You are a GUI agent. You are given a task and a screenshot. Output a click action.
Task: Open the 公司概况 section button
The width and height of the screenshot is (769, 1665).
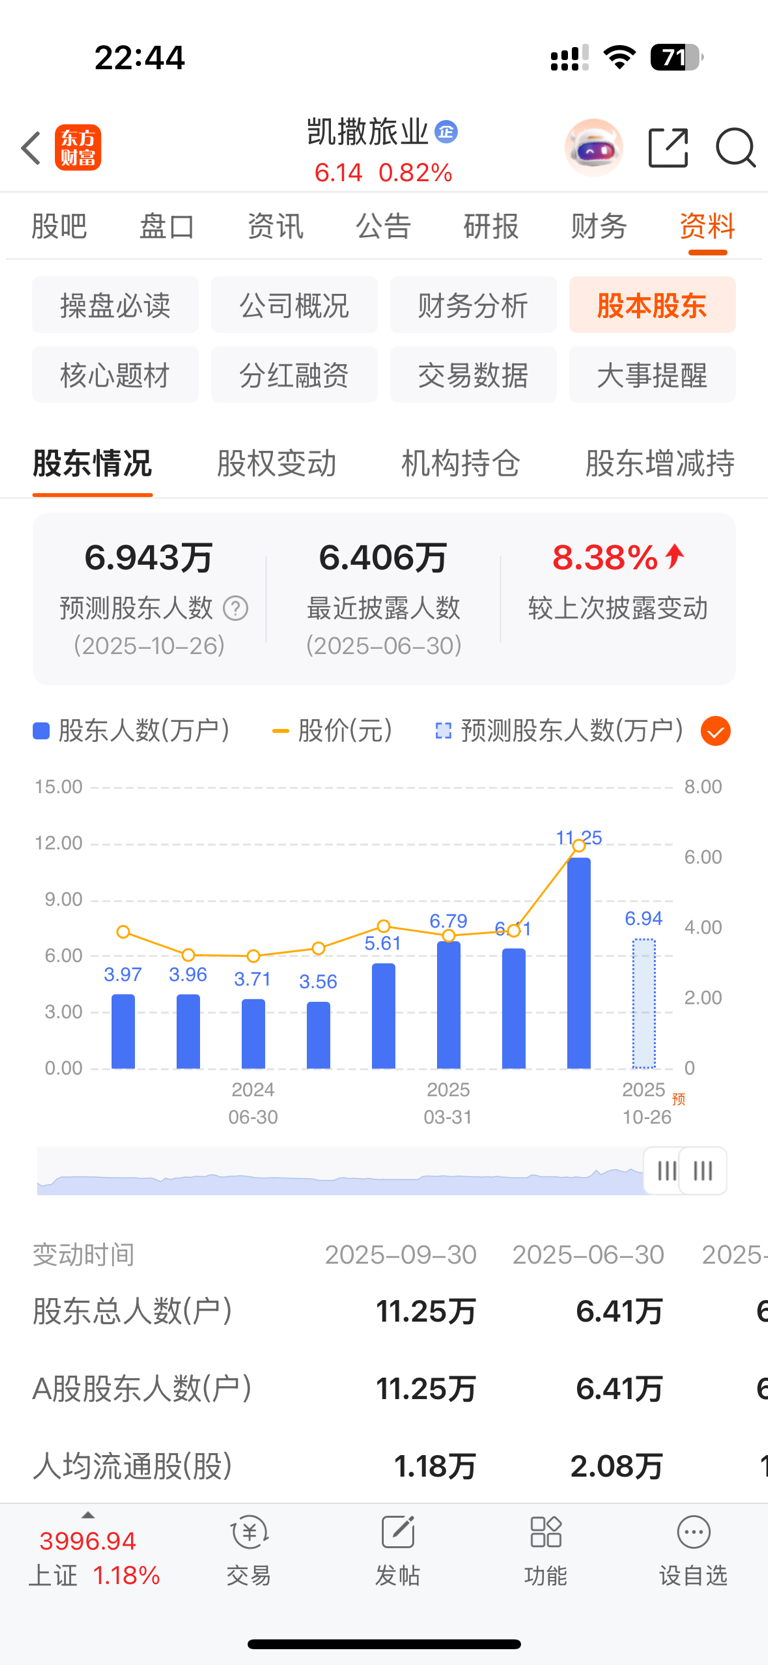click(x=294, y=305)
